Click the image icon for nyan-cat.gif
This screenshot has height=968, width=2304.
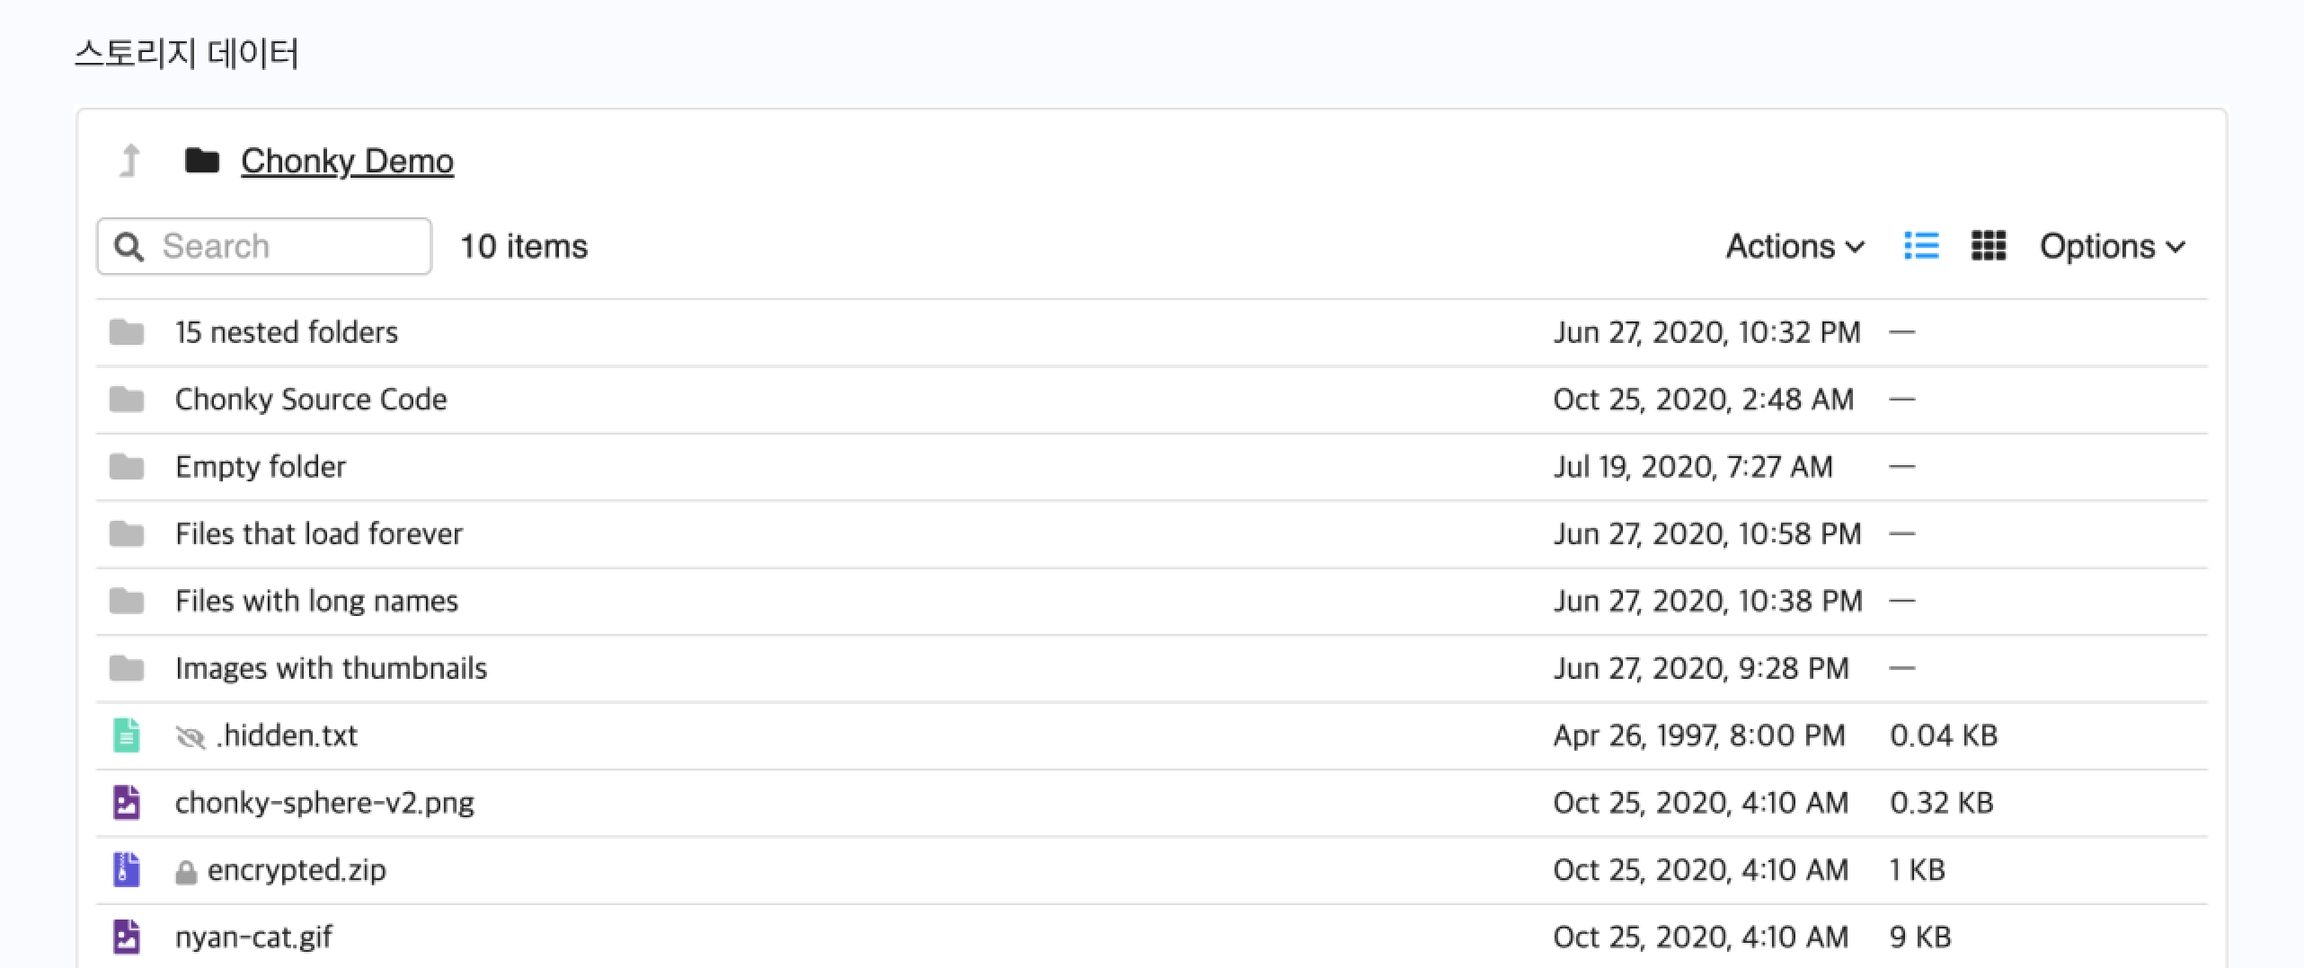tap(126, 936)
